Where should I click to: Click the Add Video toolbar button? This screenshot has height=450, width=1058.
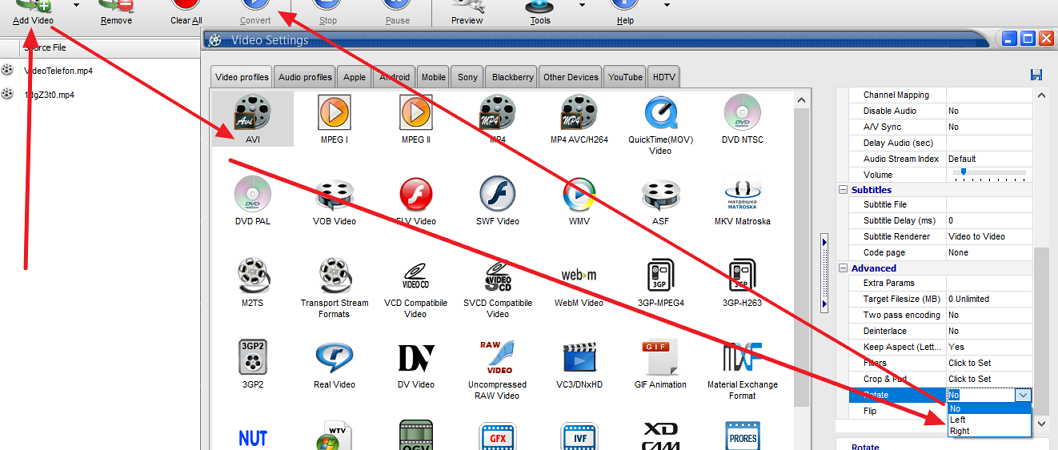pos(33,12)
